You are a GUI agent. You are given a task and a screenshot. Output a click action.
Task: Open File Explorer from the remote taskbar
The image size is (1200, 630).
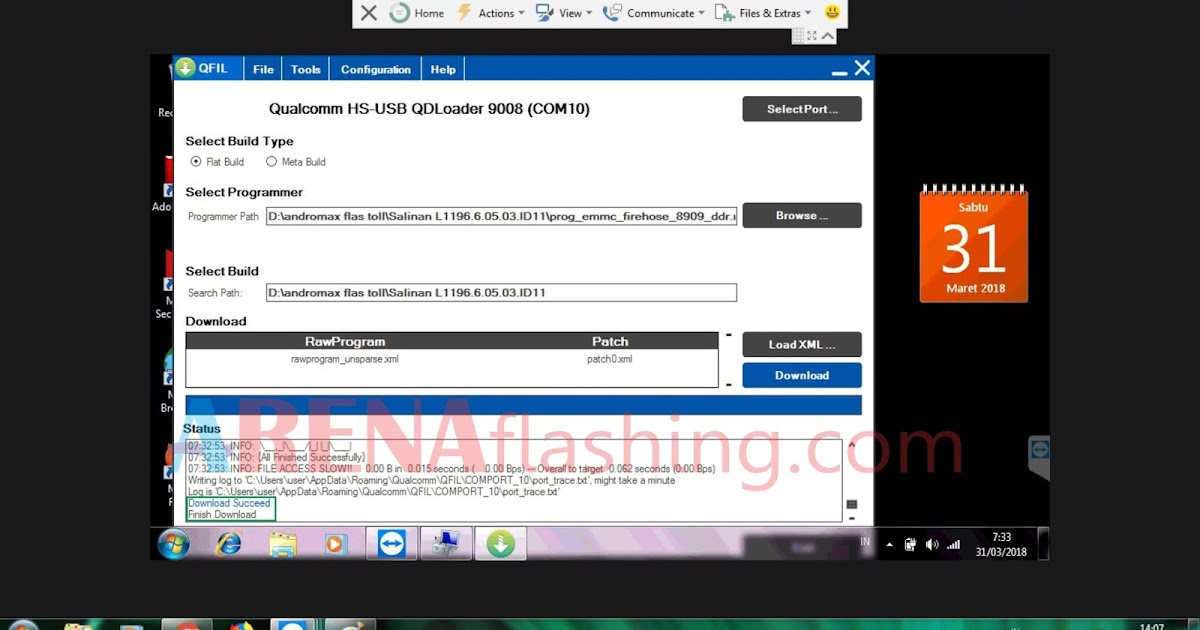tap(283, 544)
